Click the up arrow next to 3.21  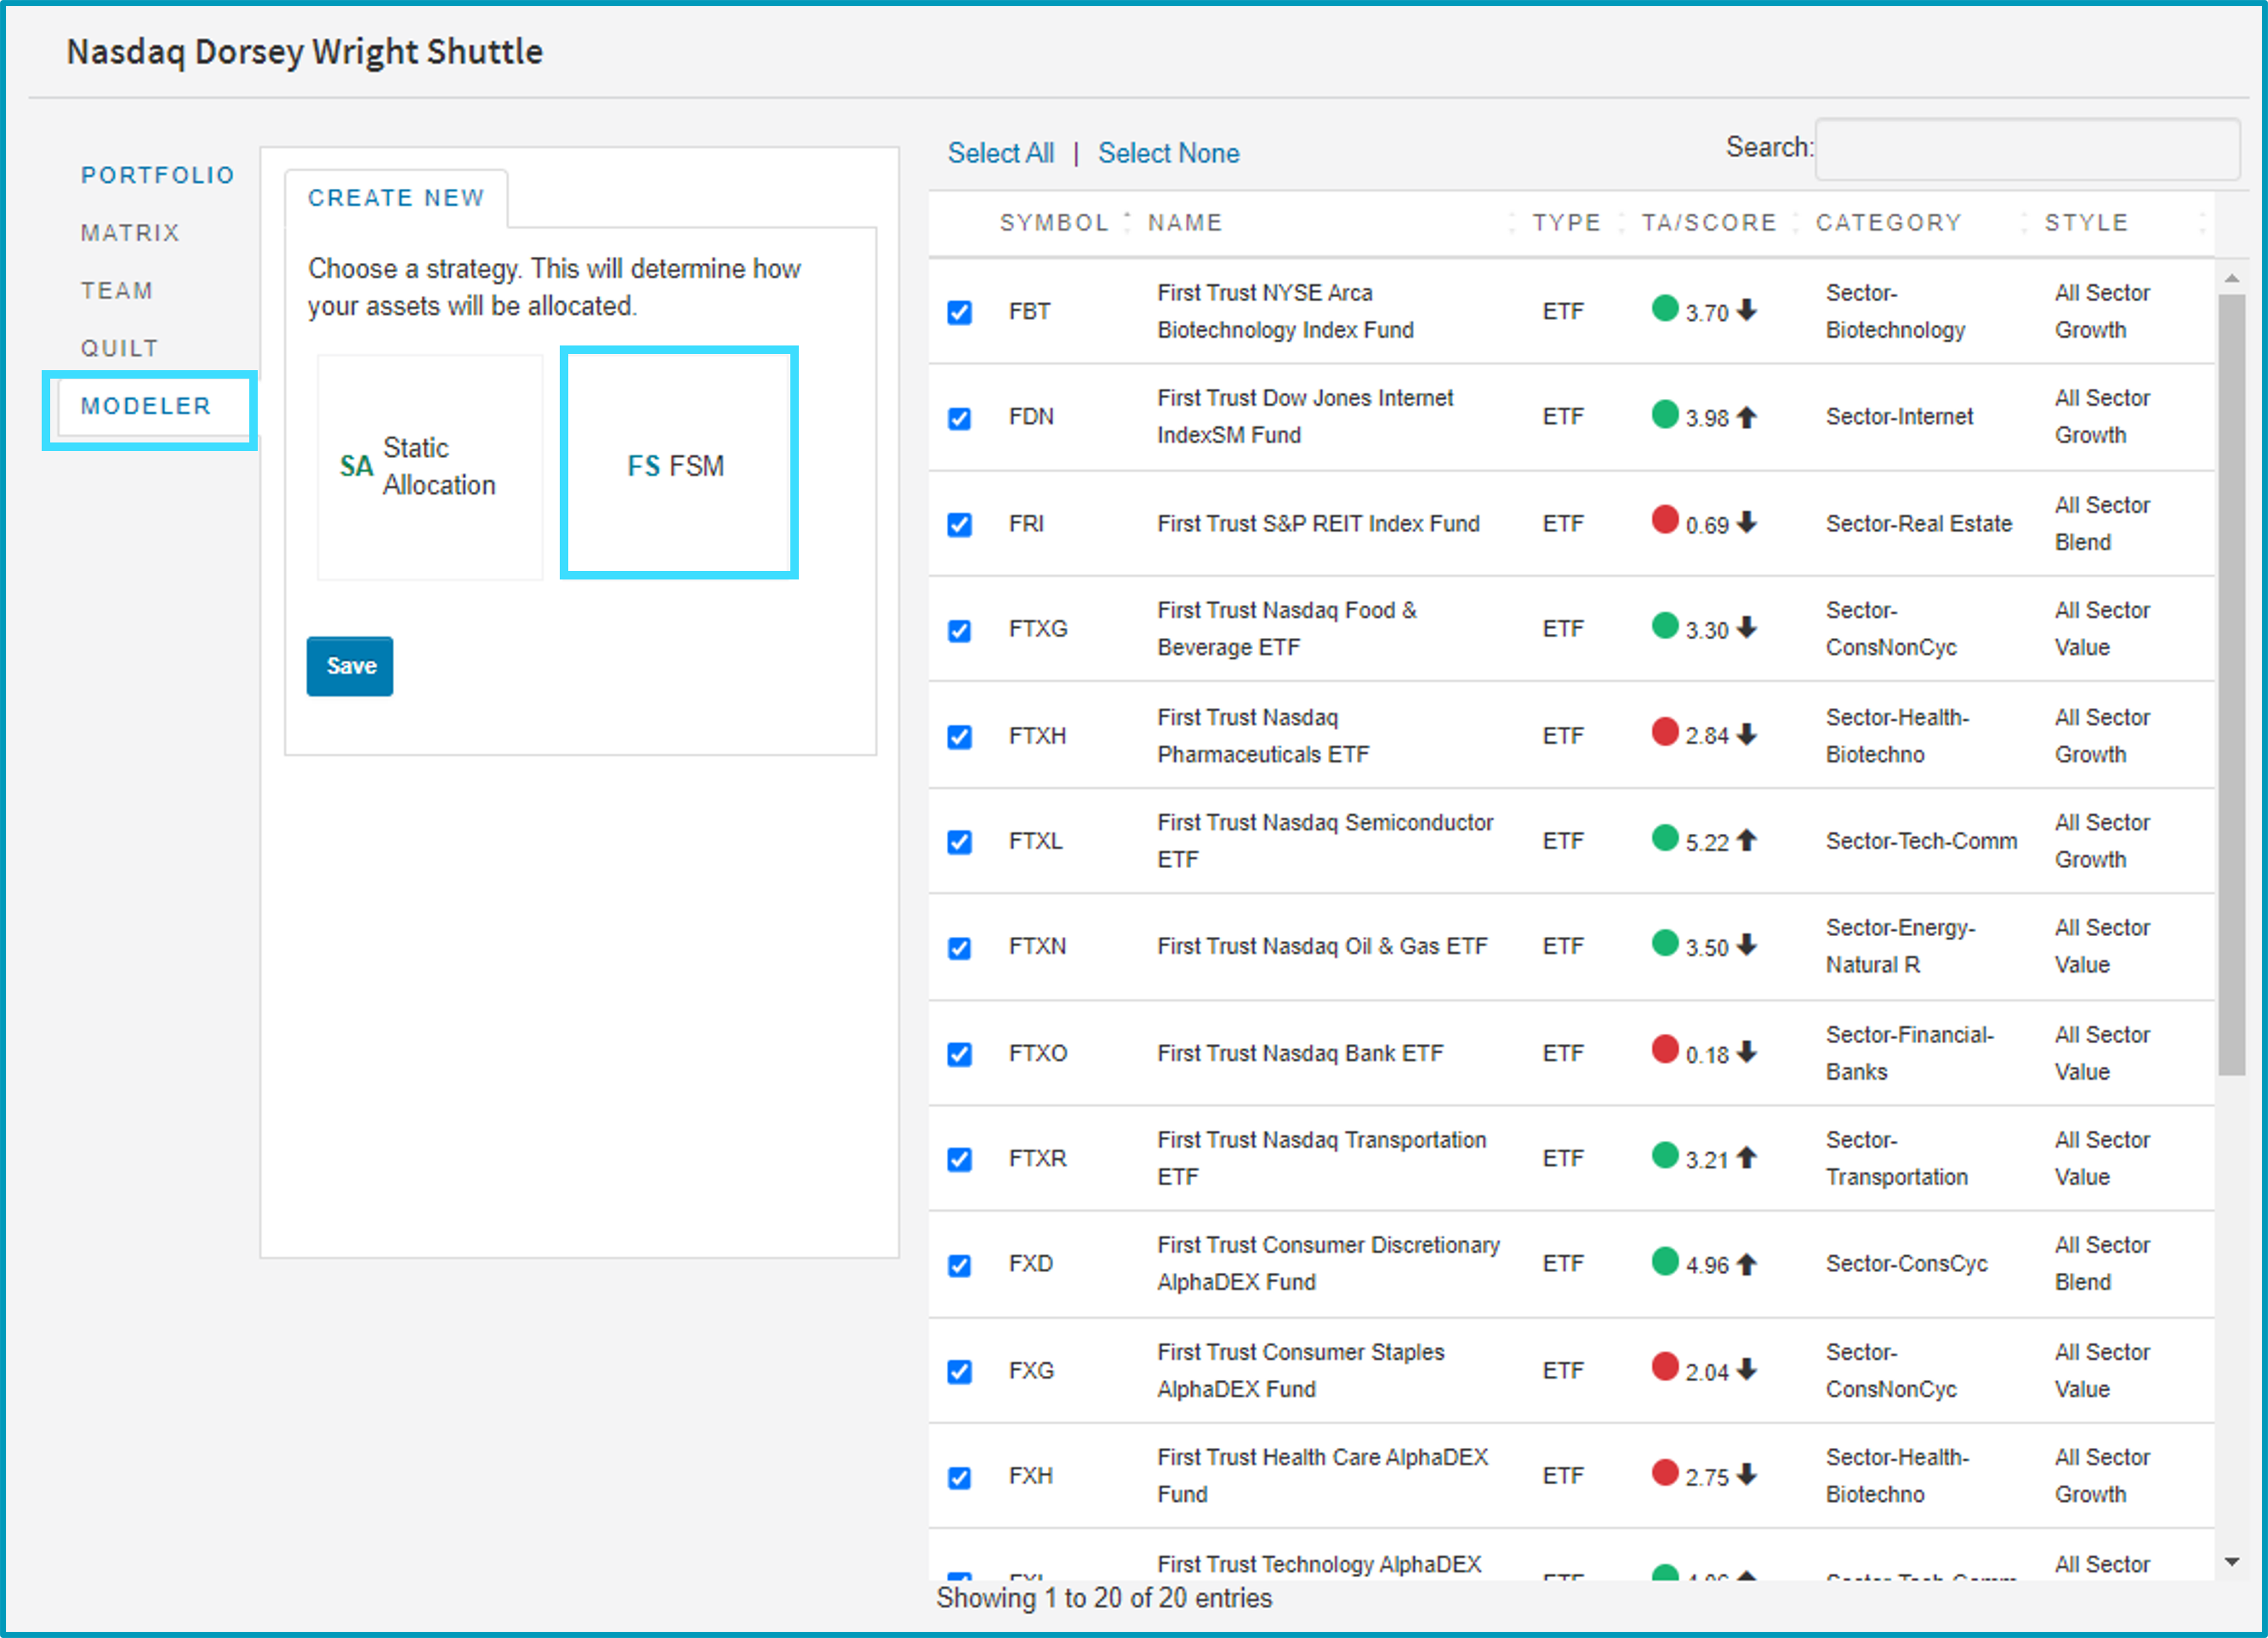(1746, 1157)
